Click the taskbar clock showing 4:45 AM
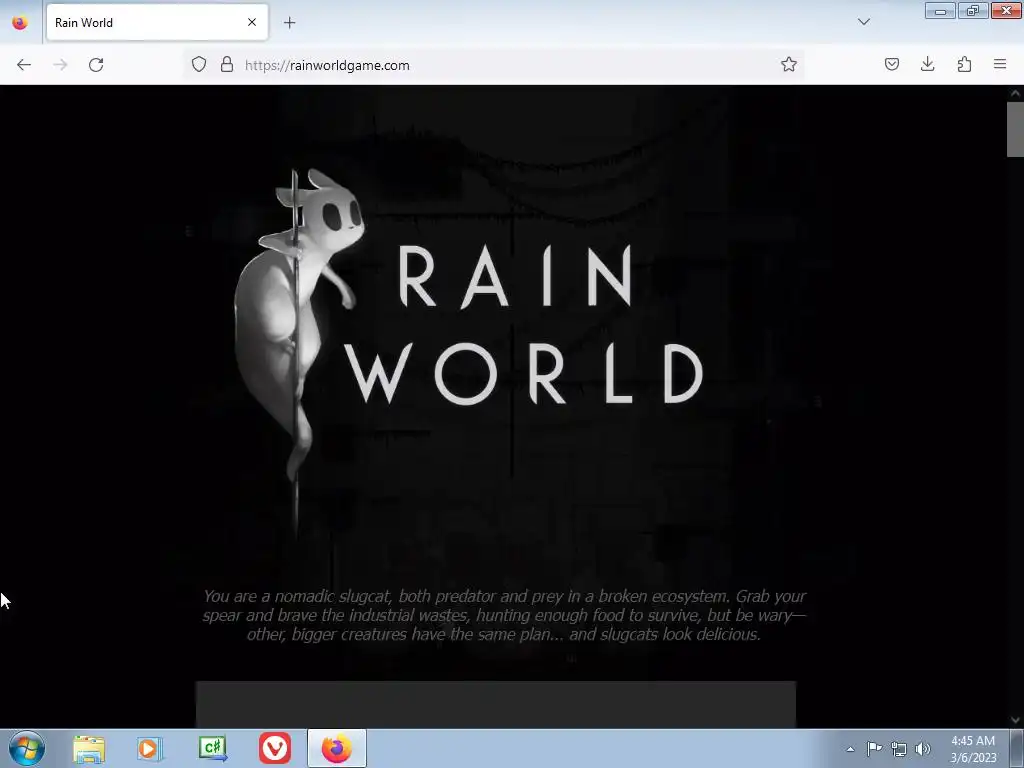The image size is (1024, 768). point(973,749)
